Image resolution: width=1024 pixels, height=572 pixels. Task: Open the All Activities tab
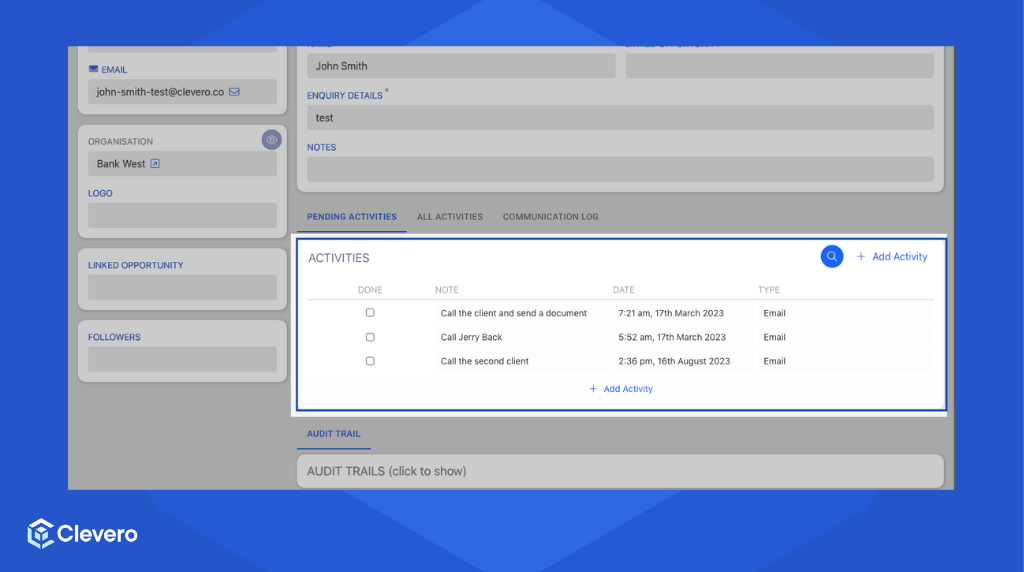pyautogui.click(x=450, y=217)
